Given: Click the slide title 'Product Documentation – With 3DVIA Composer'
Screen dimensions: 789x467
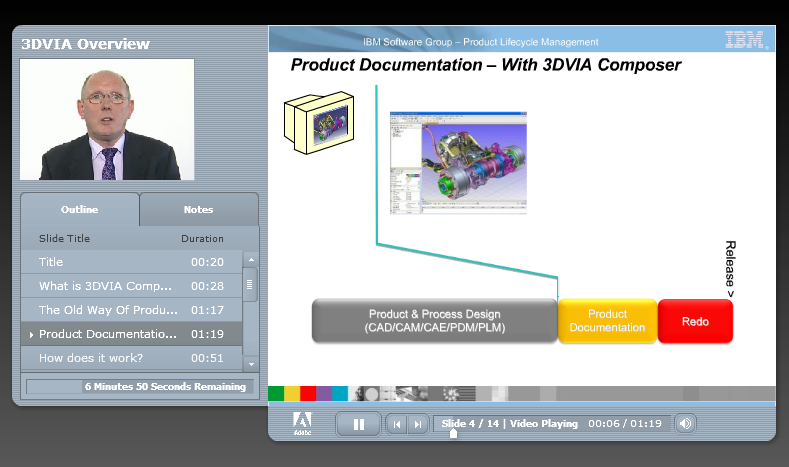Looking at the screenshot, I should [486, 65].
